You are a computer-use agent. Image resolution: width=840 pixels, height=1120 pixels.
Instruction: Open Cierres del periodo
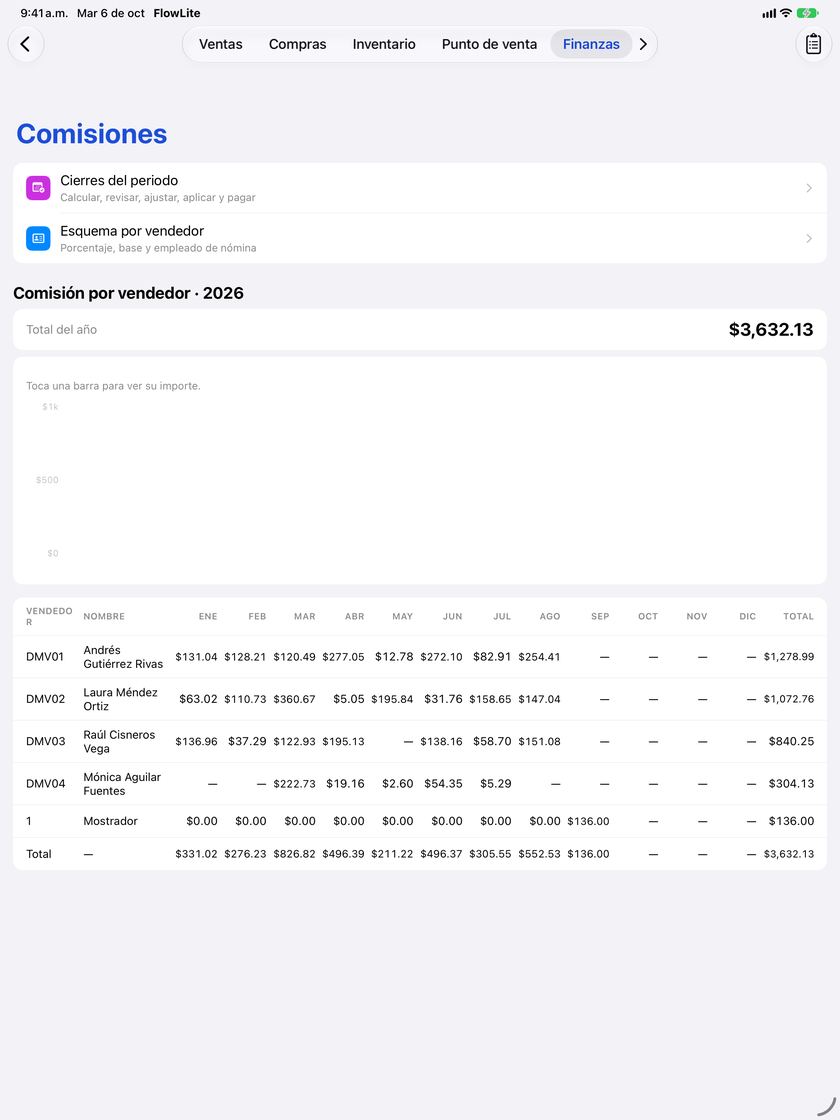(420, 188)
